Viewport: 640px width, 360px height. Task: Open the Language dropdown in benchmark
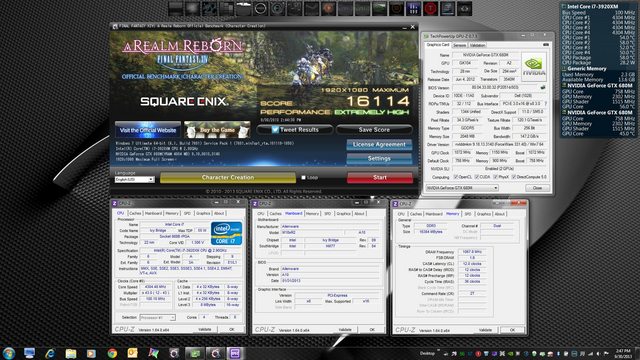[134, 180]
